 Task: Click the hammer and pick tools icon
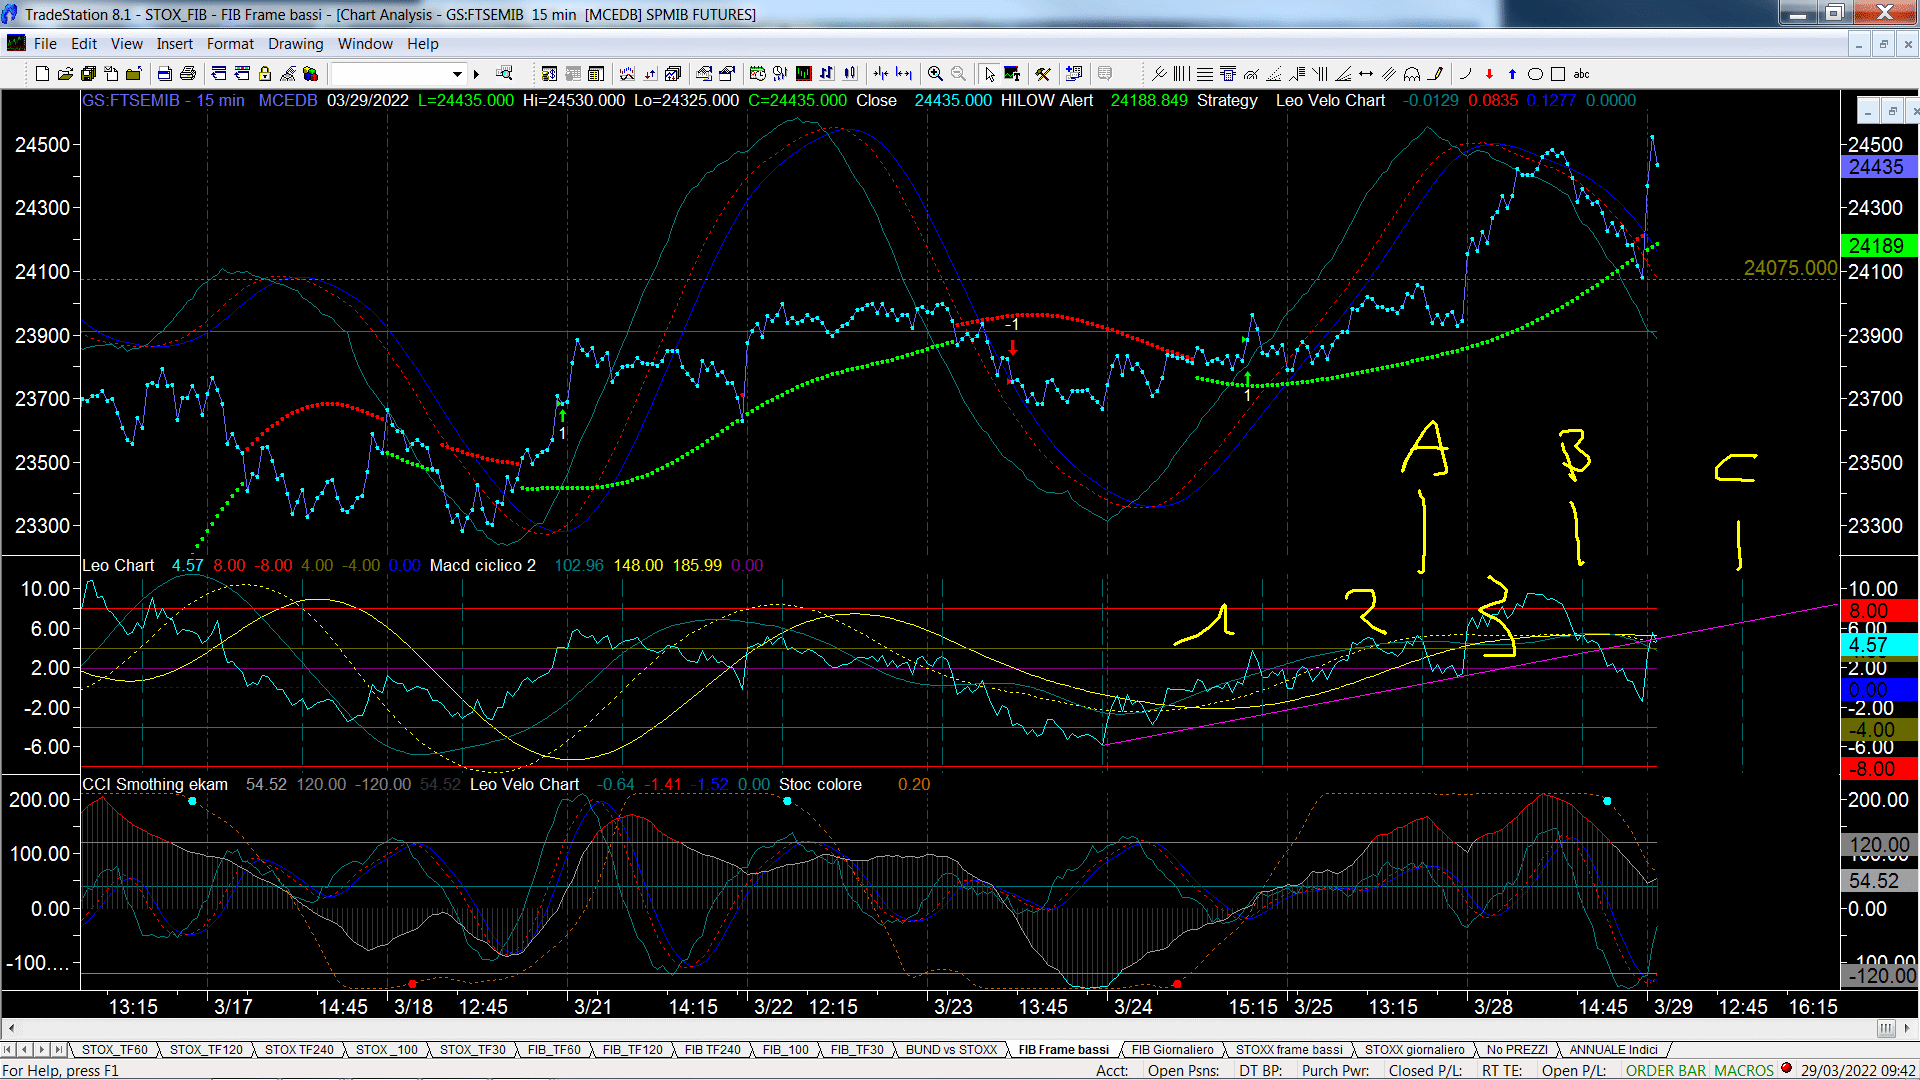(1043, 74)
